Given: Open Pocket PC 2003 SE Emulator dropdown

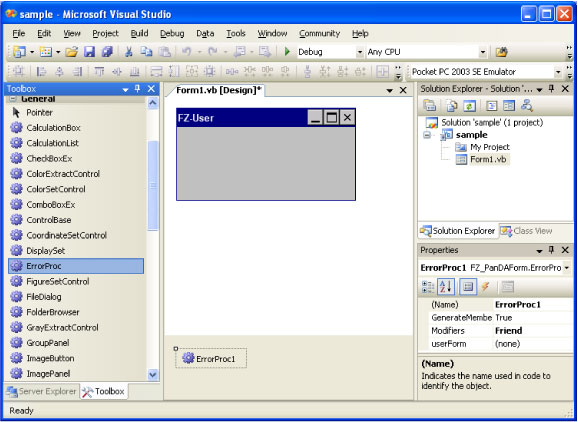Looking at the screenshot, I should [x=558, y=72].
